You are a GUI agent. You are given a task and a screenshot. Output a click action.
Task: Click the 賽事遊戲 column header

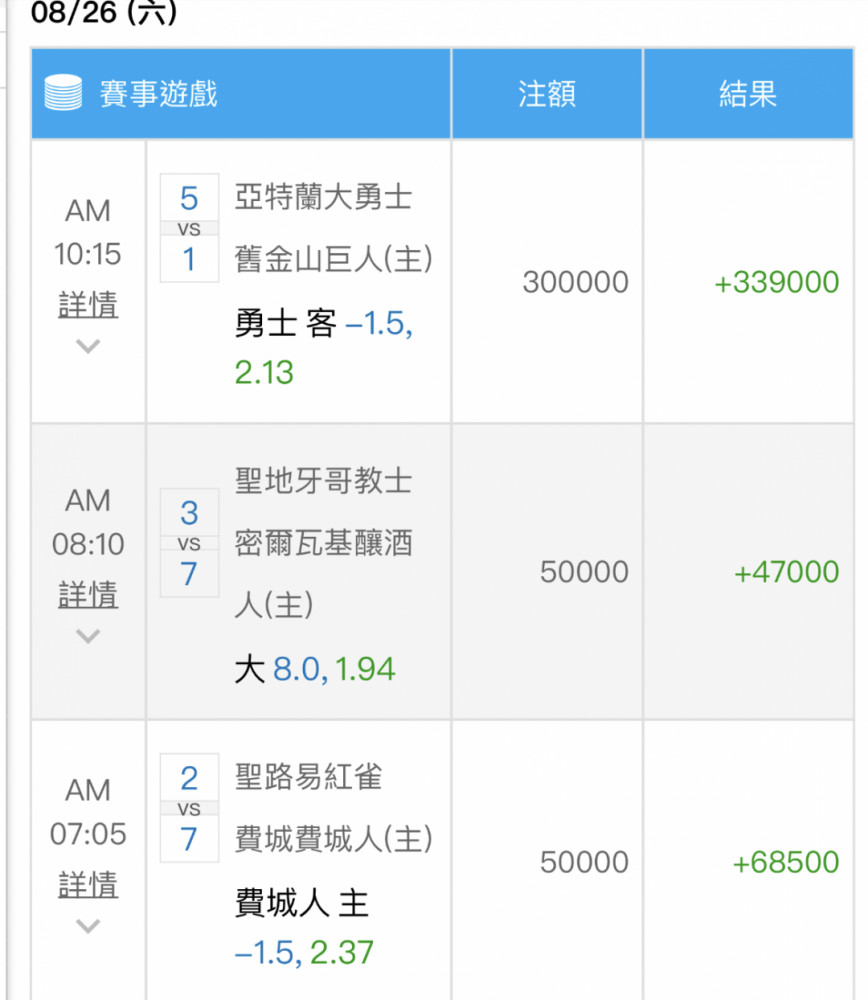pos(159,94)
